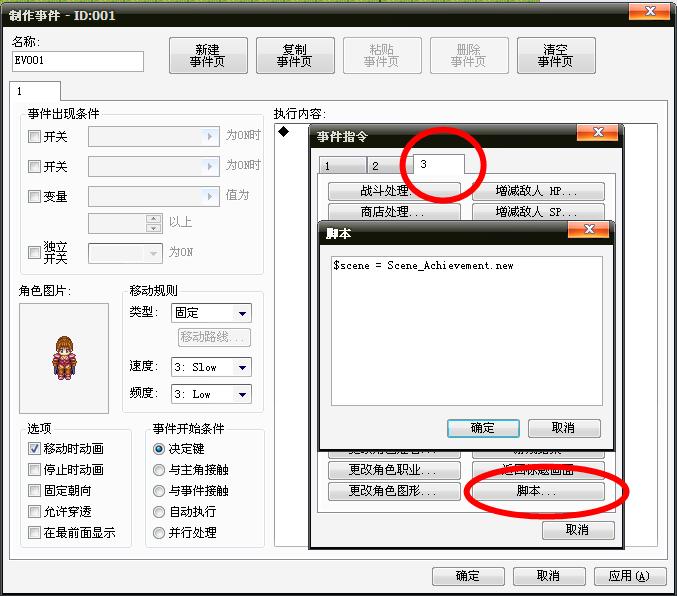
Task: Click the 粘贴事件页 button
Action: (382, 56)
